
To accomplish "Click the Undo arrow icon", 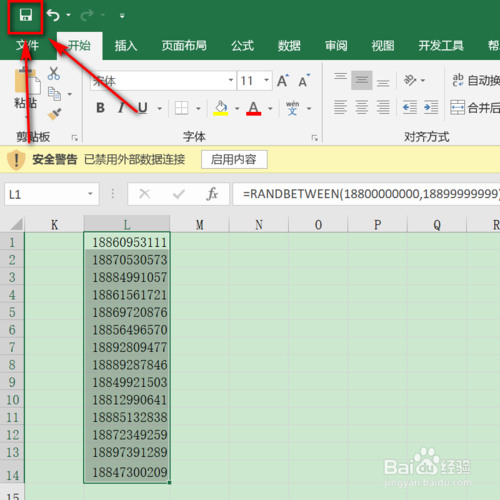I will [53, 15].
